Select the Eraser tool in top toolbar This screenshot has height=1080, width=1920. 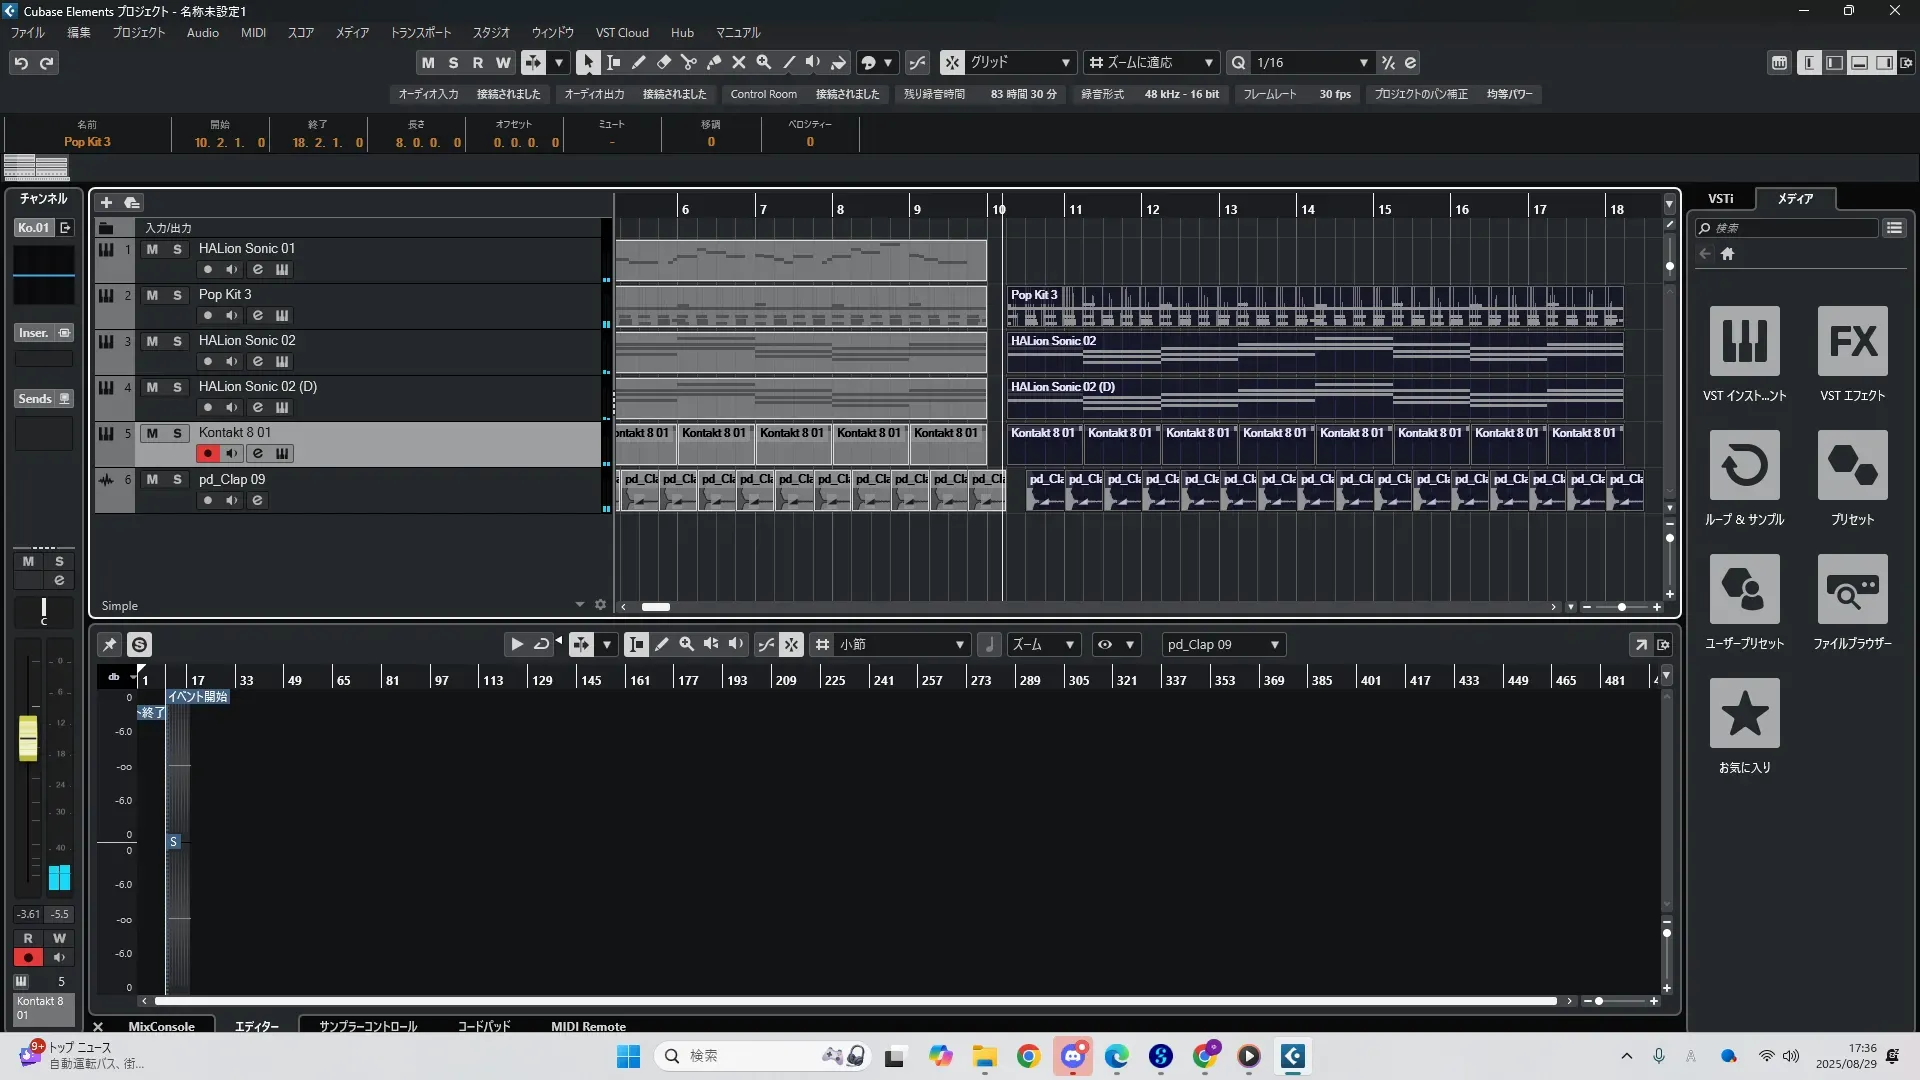[663, 63]
